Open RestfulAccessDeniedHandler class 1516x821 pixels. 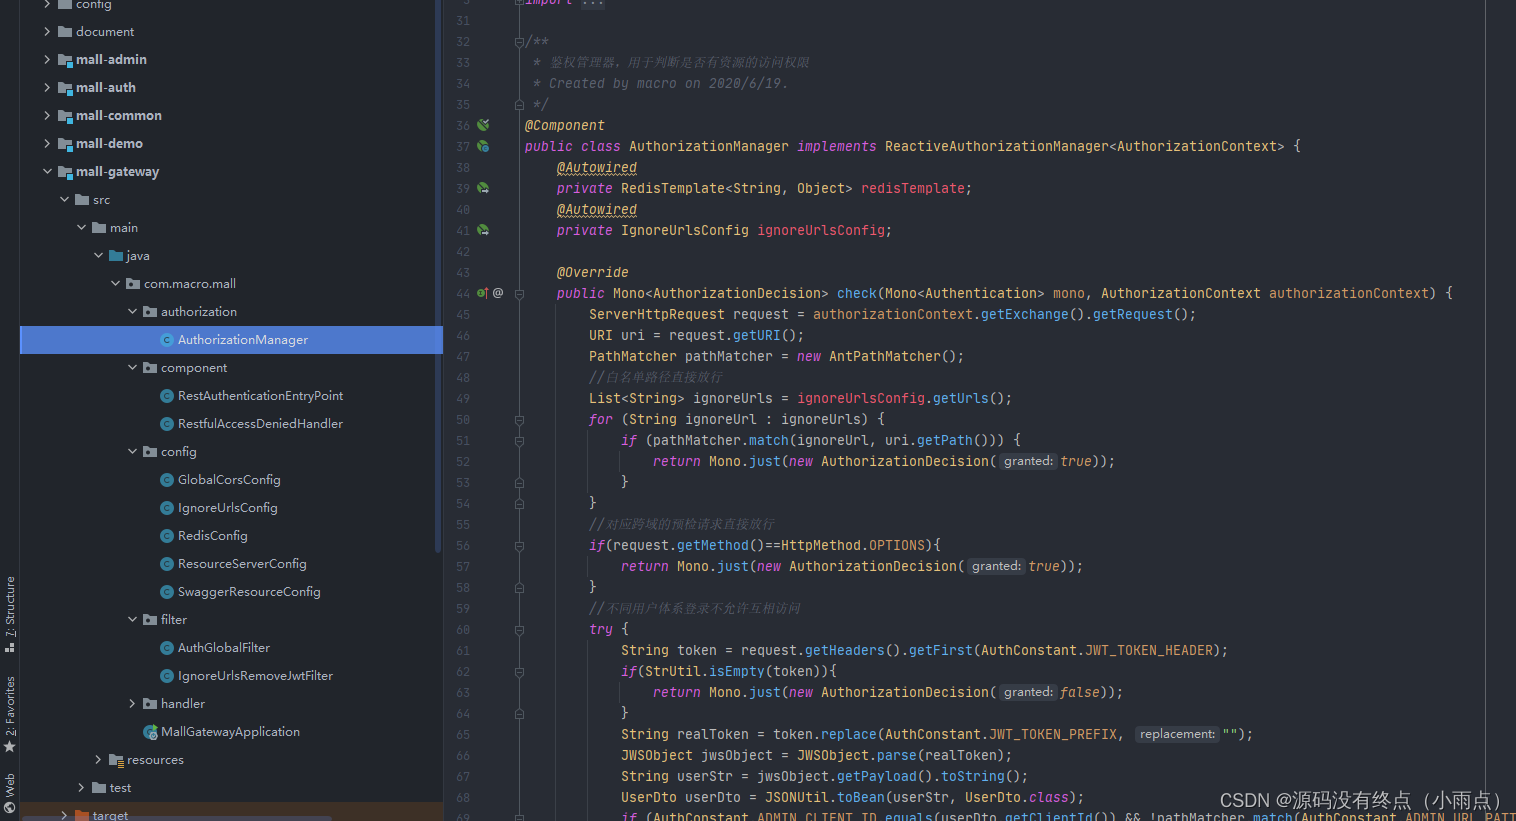tap(260, 424)
